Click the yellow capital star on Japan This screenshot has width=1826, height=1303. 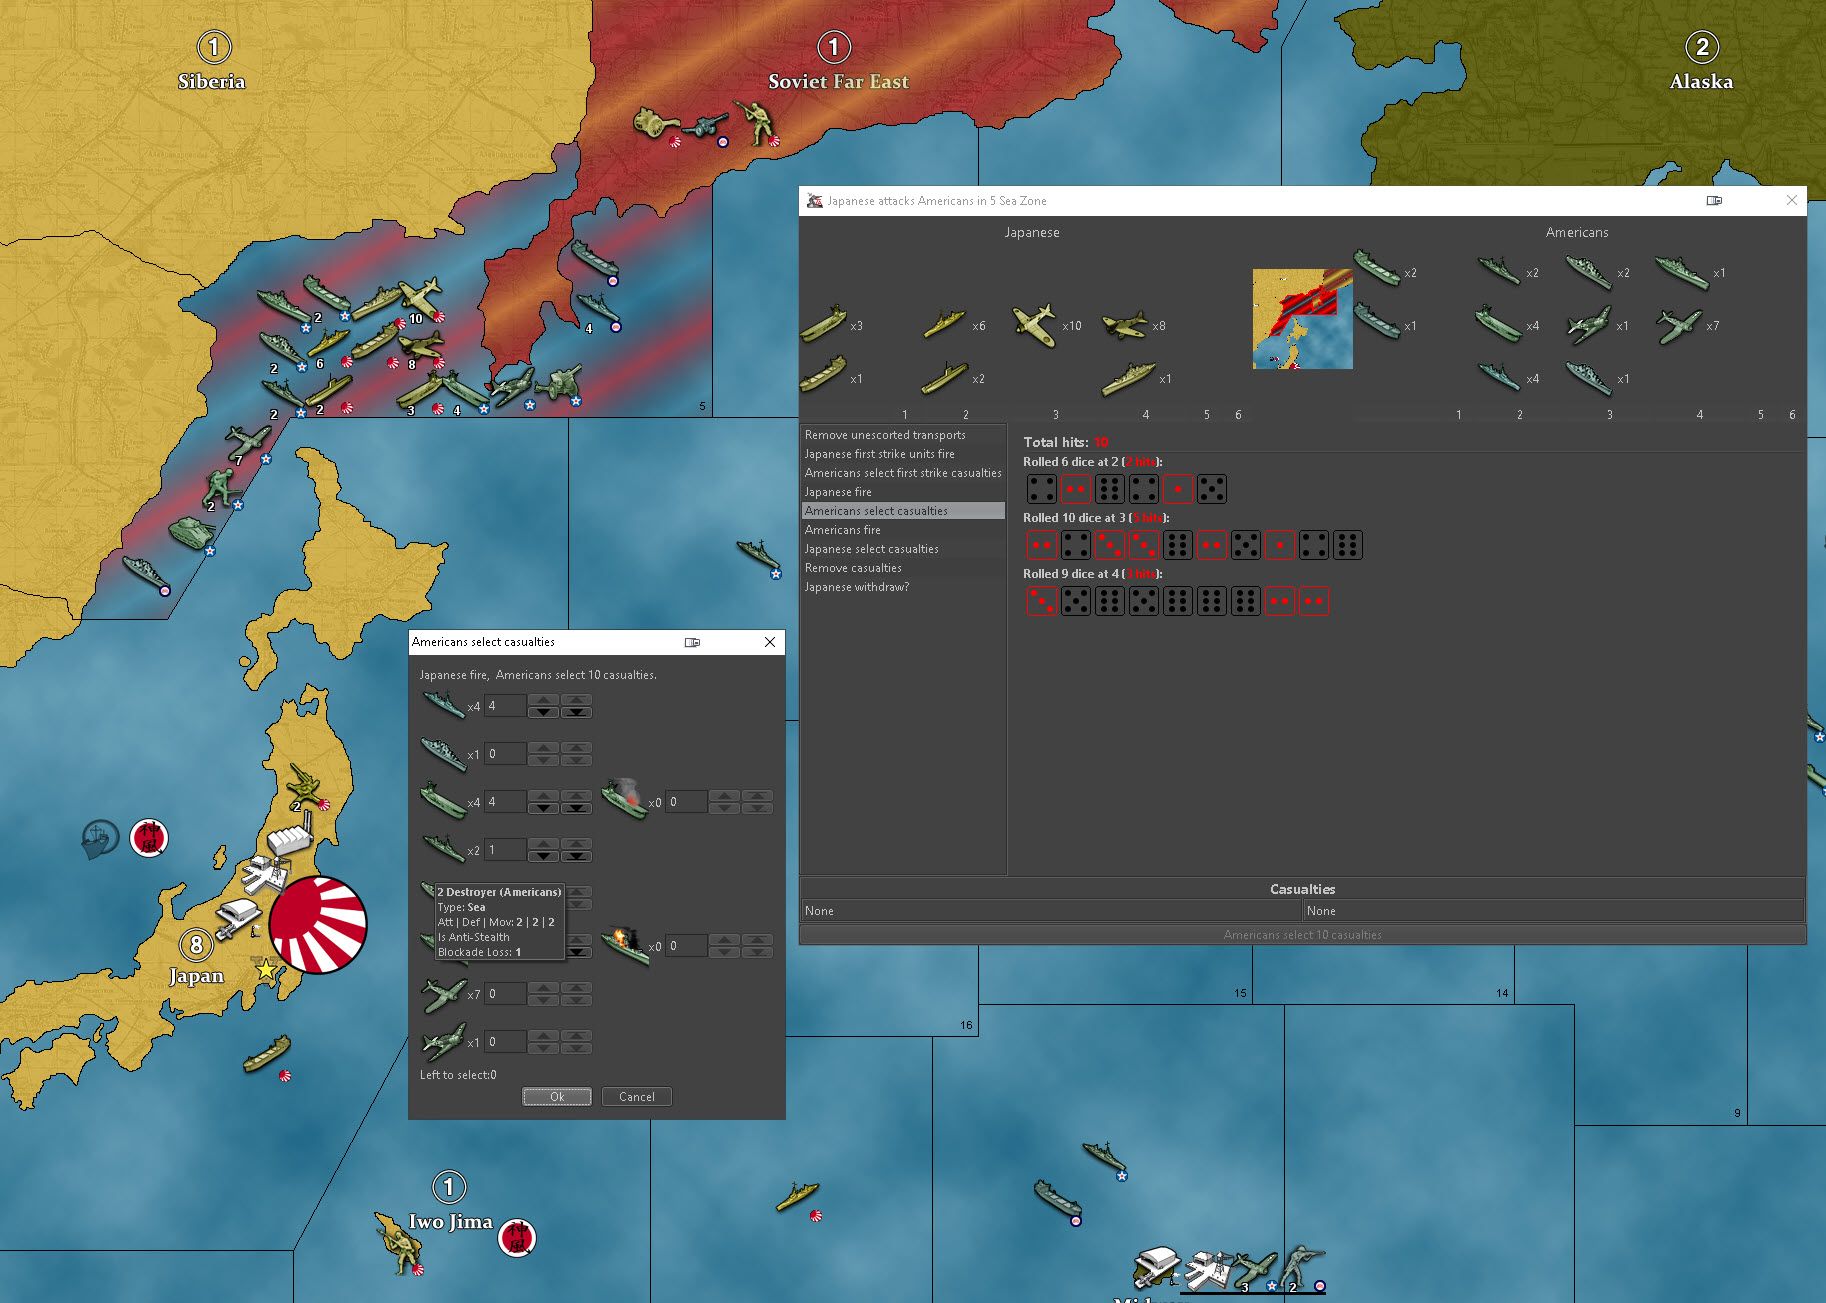click(266, 969)
